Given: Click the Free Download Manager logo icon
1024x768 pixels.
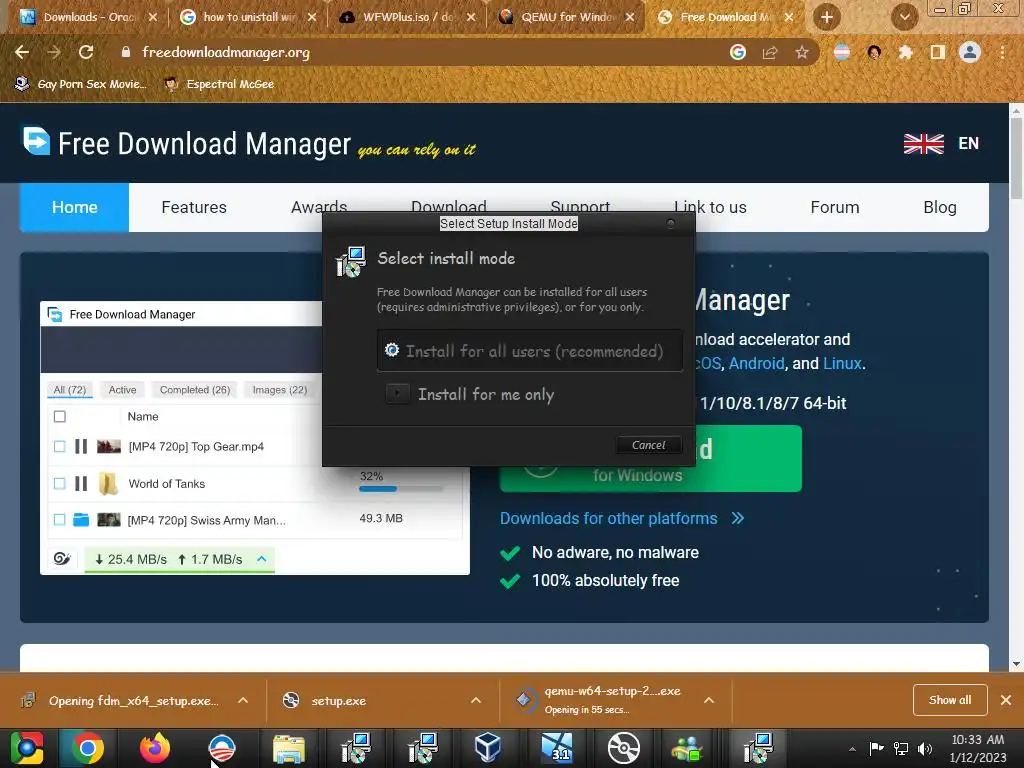Looking at the screenshot, I should pos(37,141).
